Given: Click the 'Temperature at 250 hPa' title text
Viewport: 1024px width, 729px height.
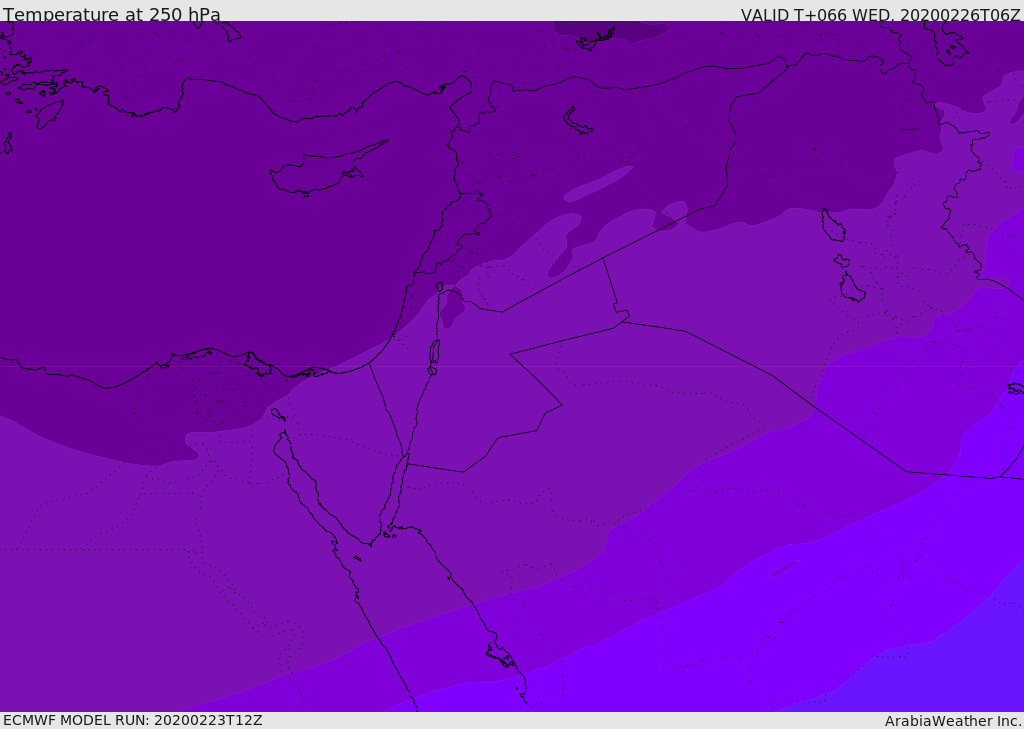Looking at the screenshot, I should (112, 14).
